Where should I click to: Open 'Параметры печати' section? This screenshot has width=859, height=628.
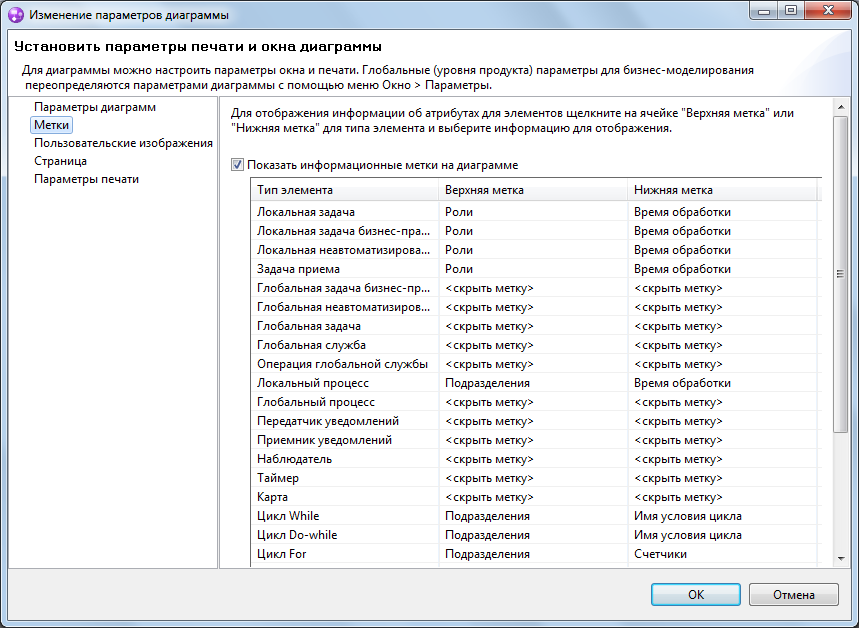point(87,179)
